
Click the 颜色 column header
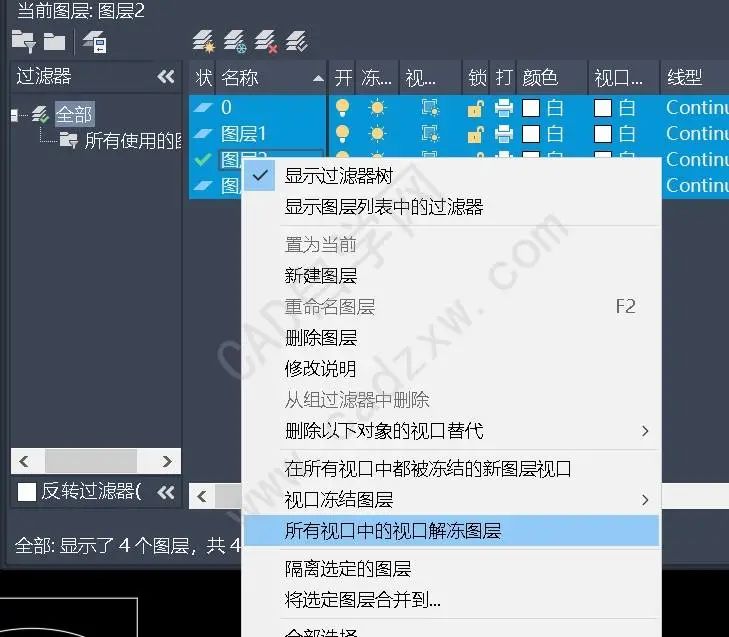coord(552,77)
